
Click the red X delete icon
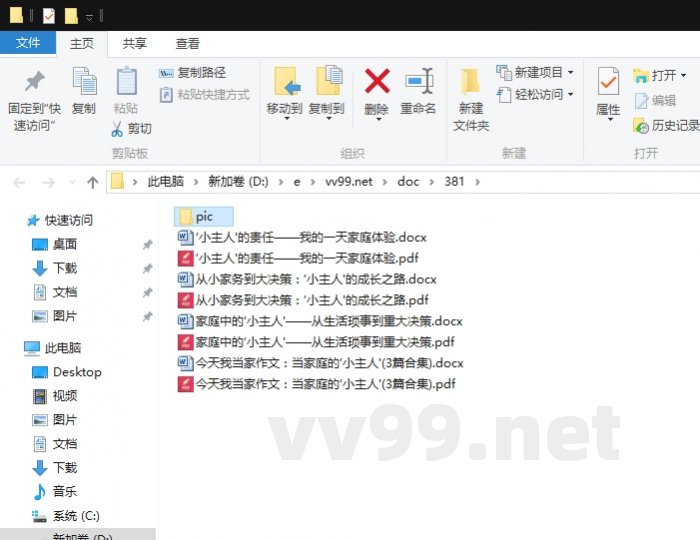pos(377,81)
